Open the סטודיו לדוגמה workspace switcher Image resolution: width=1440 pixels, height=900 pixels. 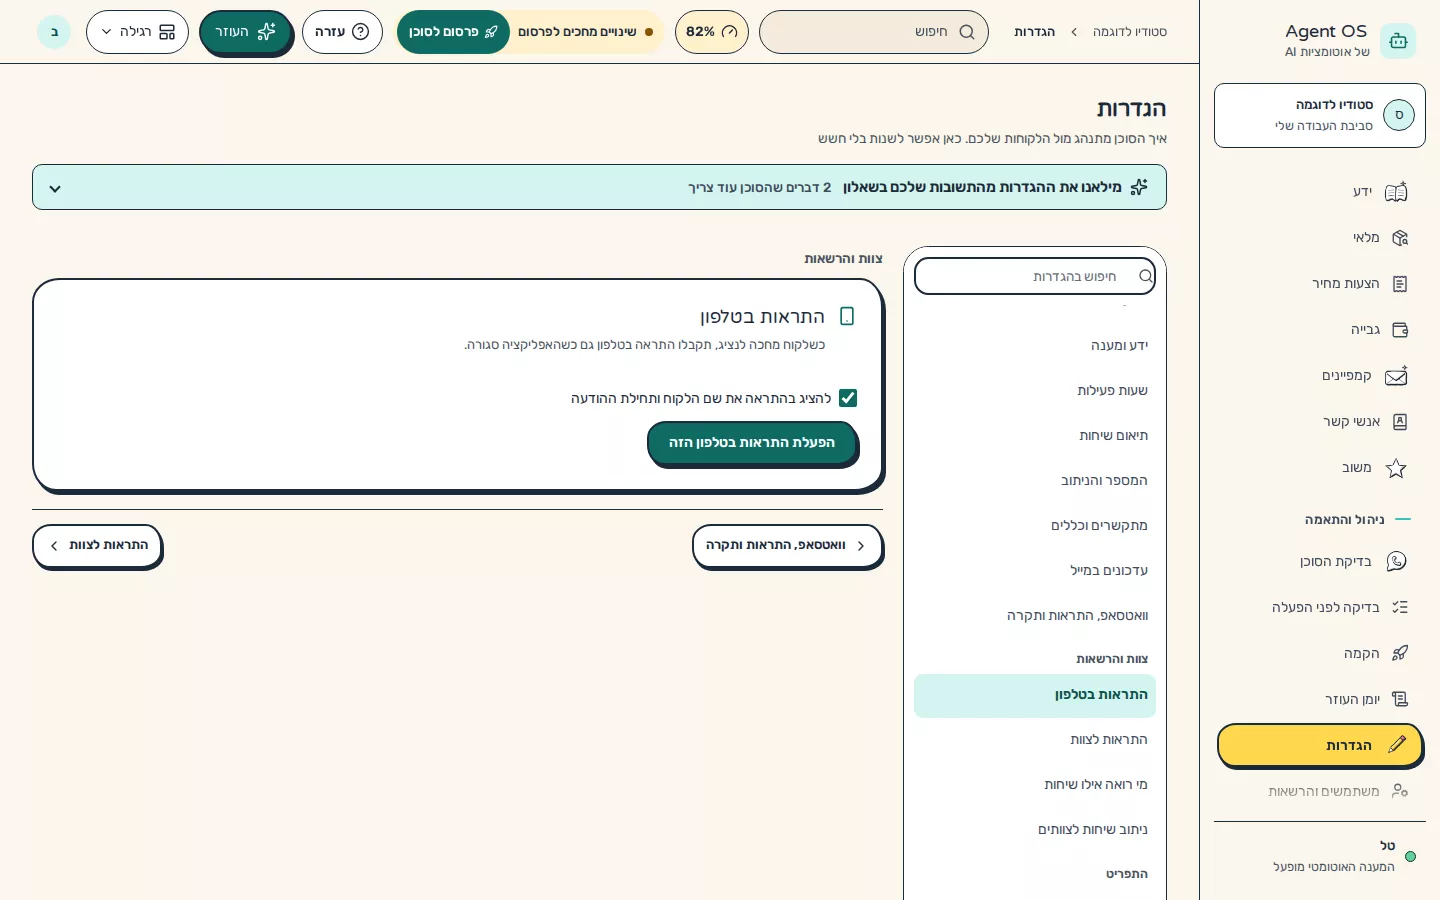tap(1319, 115)
